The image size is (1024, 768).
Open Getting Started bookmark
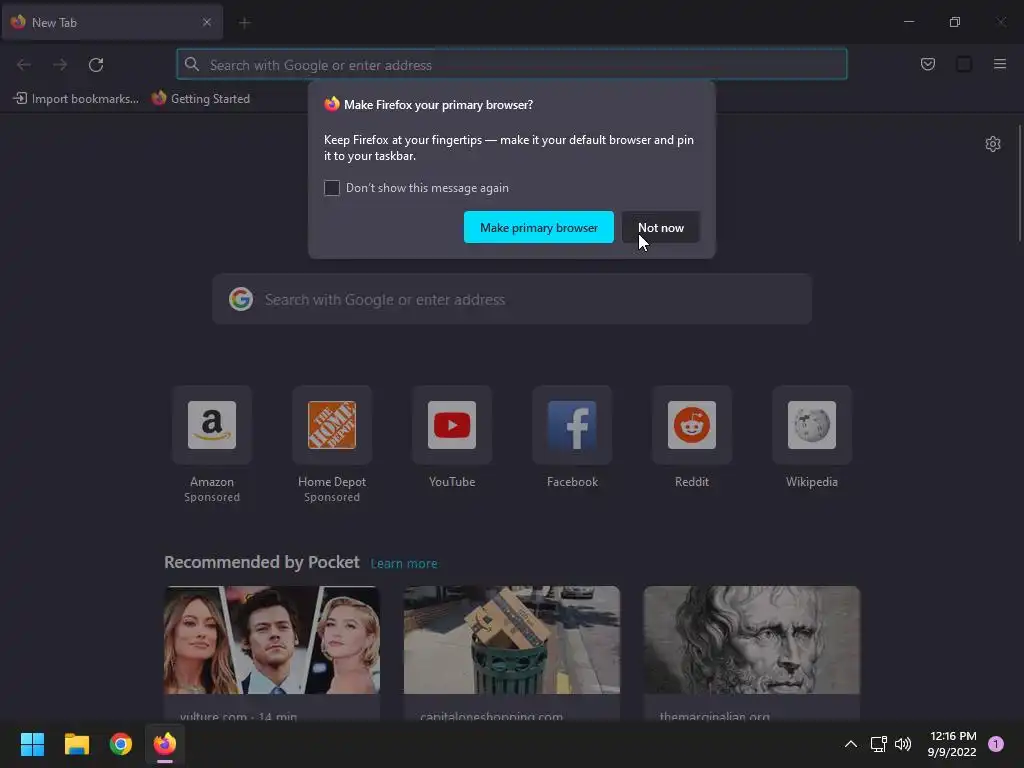(200, 99)
